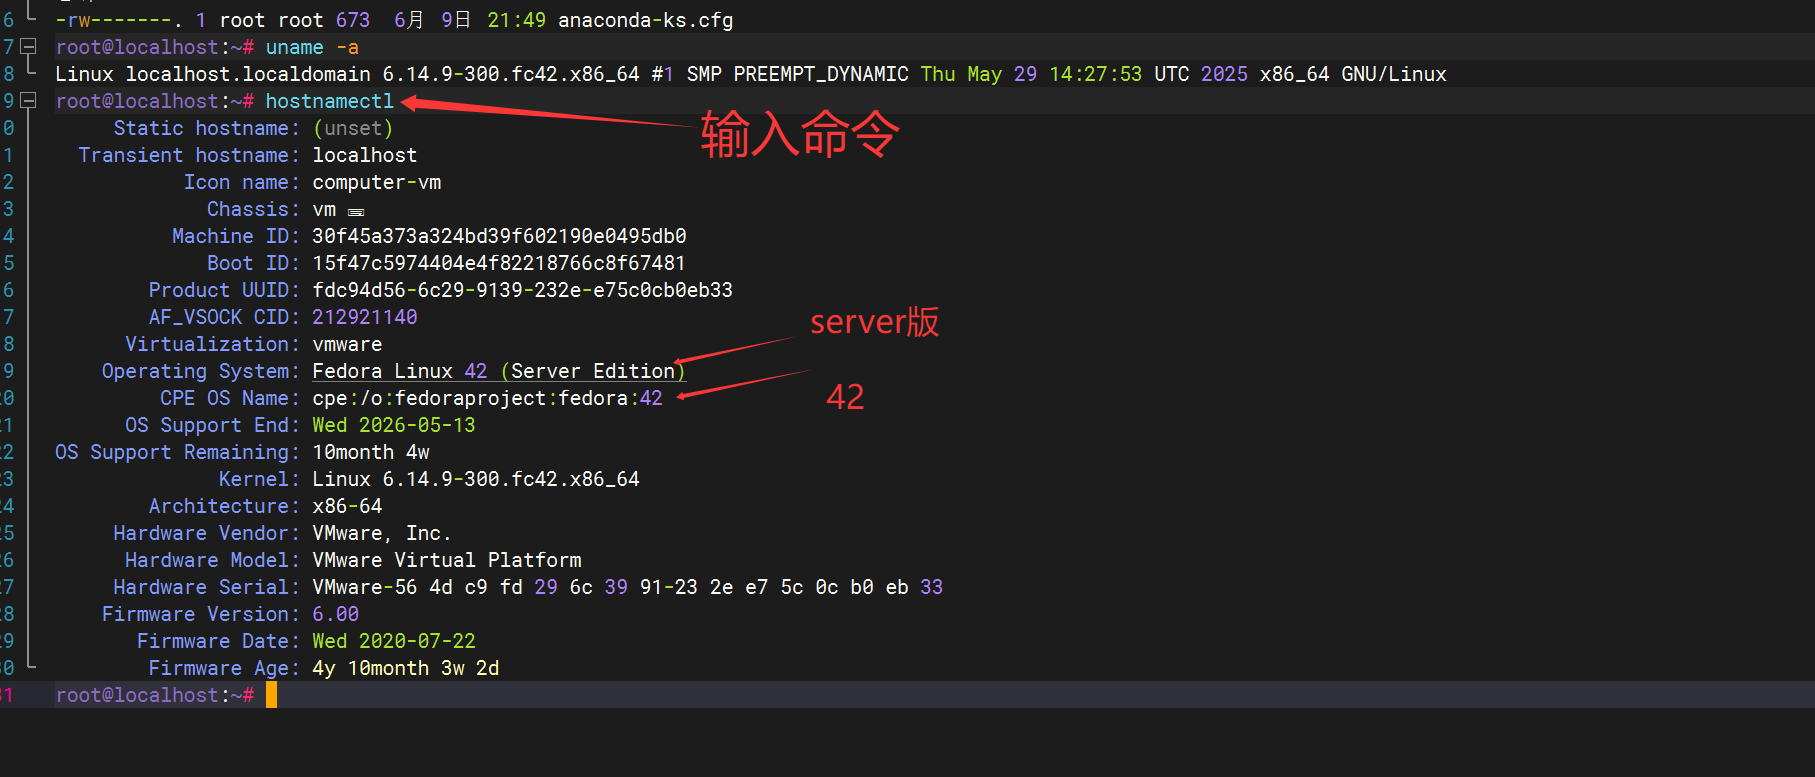The image size is (1815, 777).
Task: Select the Hardware Serial VMware-56 value
Action: pyautogui.click(x=628, y=587)
